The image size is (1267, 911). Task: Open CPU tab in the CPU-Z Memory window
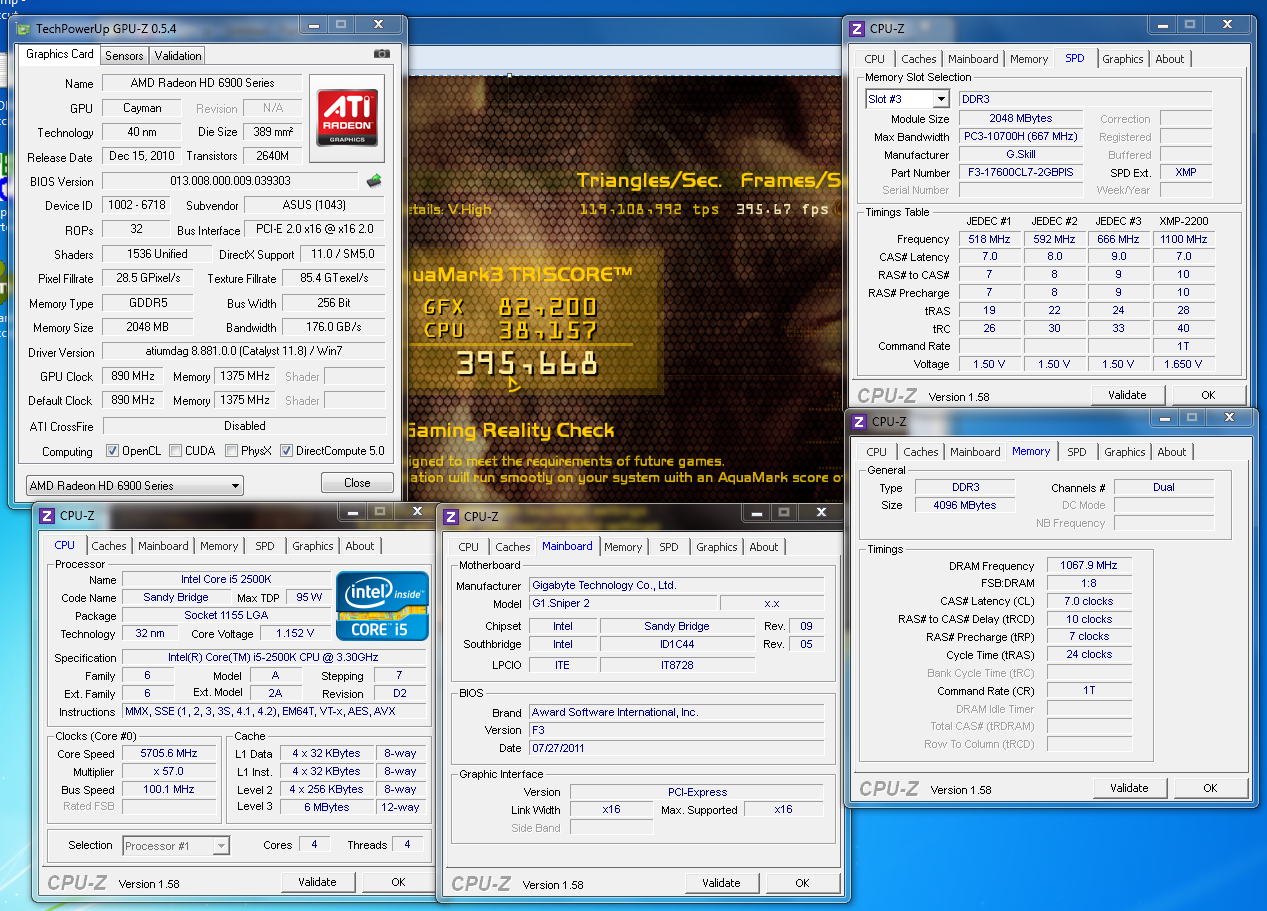coord(876,452)
